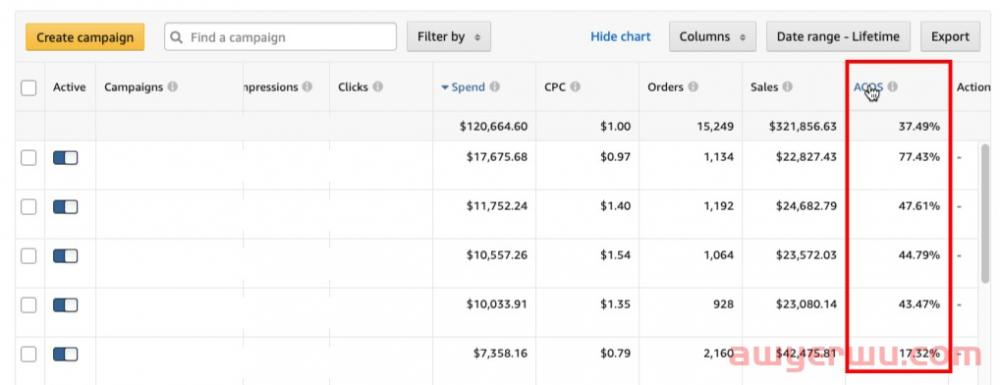Screen dimensions: 1000x385
Task: Click info icon beside Campaigns header
Action: (172, 87)
